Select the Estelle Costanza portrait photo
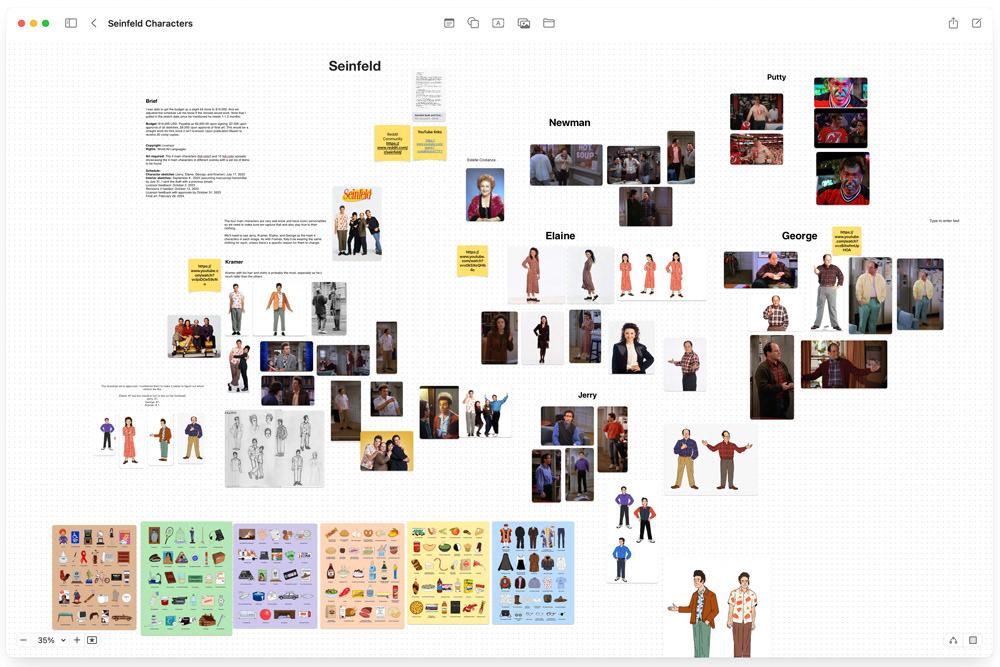Image resolution: width=1000 pixels, height=667 pixels. (485, 194)
